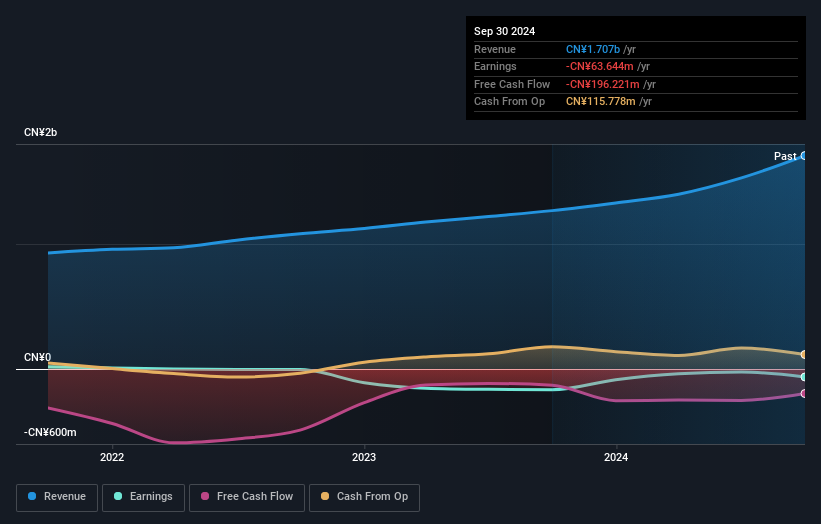Click the Free Cash Flow label in tooltip
The image size is (821, 524).
[512, 84]
